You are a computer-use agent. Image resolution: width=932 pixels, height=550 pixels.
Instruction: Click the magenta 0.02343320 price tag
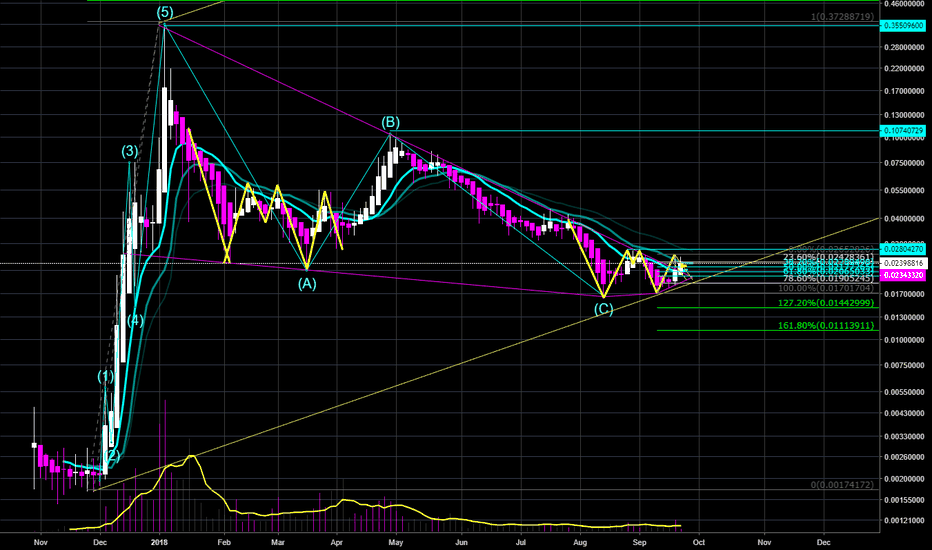coord(903,275)
